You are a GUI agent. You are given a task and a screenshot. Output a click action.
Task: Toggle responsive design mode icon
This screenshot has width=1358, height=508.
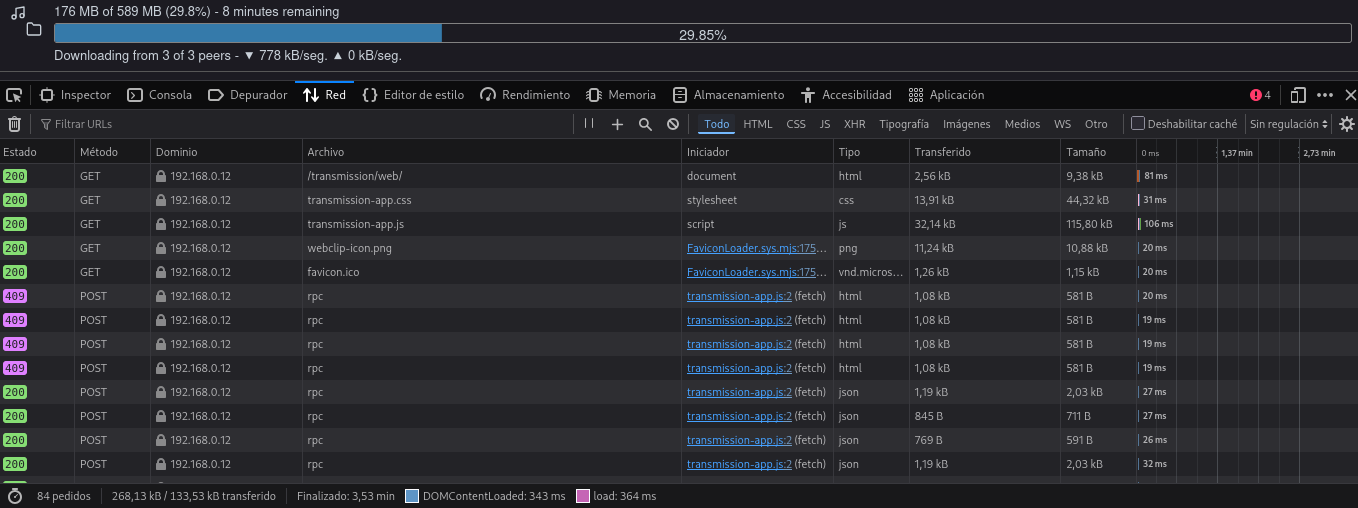click(x=1298, y=95)
